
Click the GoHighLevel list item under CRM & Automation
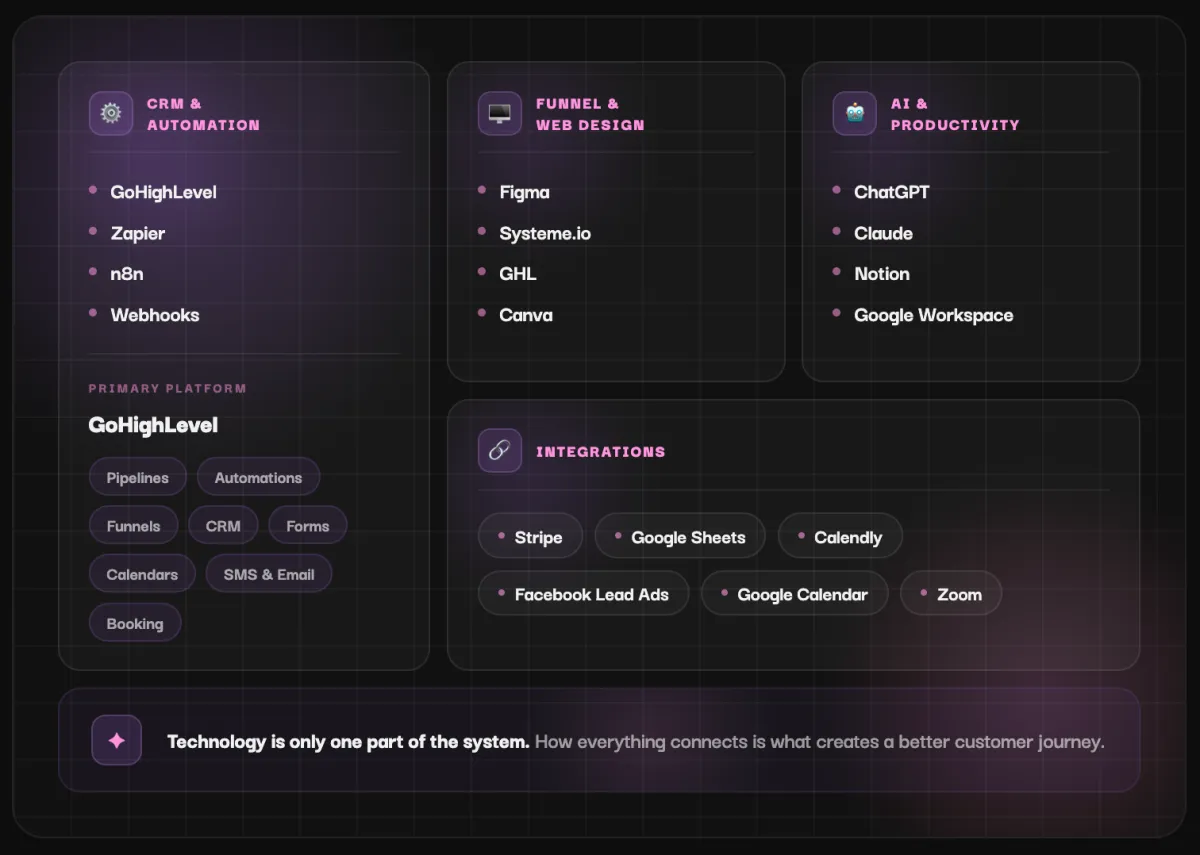(163, 192)
